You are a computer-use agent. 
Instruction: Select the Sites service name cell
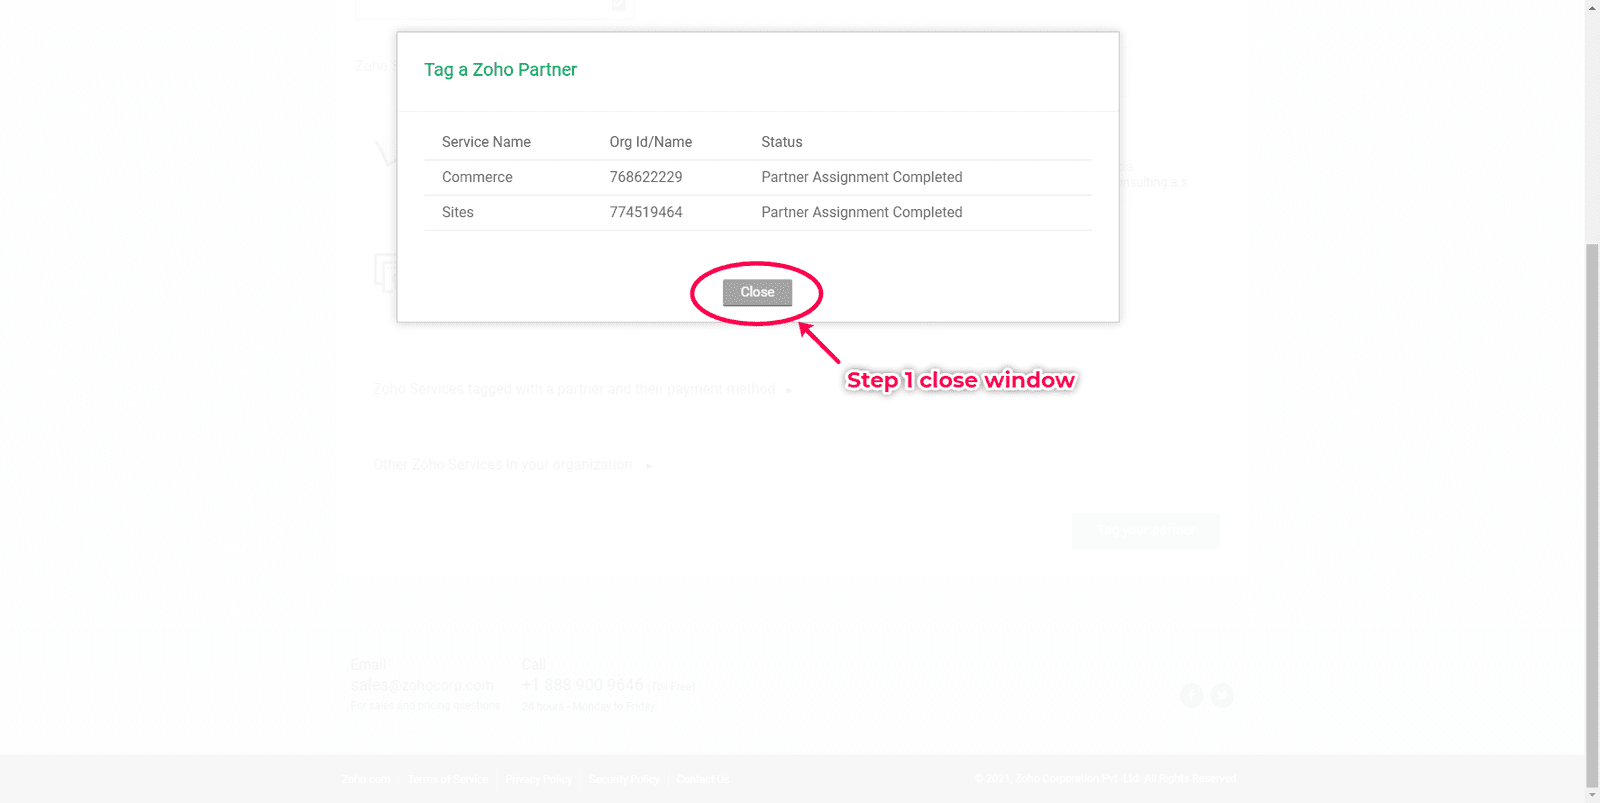point(458,212)
